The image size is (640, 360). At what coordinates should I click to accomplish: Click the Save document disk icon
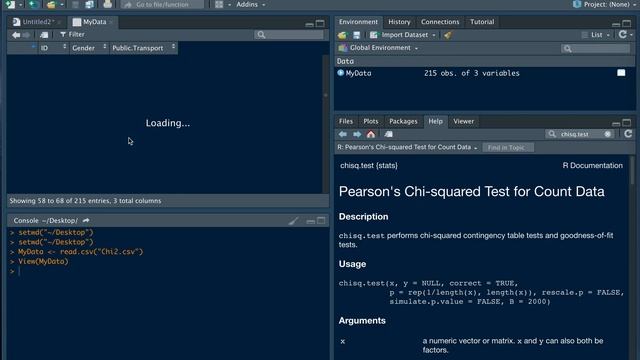[75, 4]
